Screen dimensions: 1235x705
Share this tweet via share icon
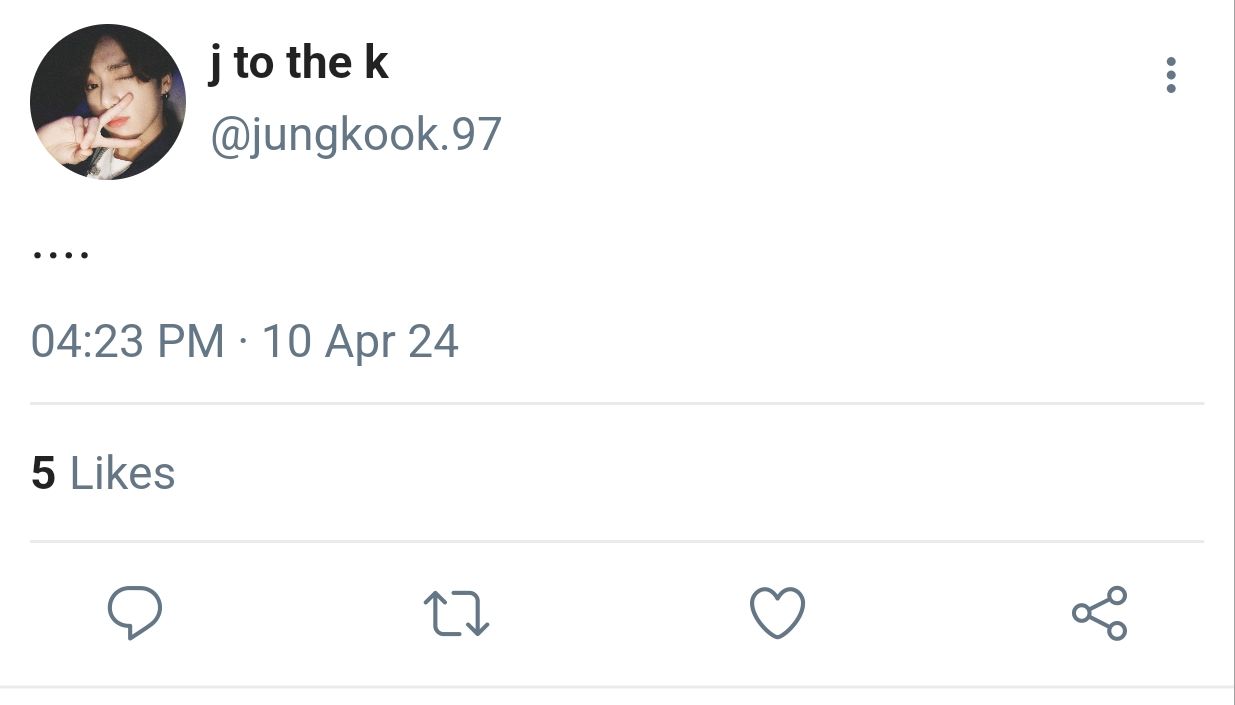click(x=1099, y=613)
